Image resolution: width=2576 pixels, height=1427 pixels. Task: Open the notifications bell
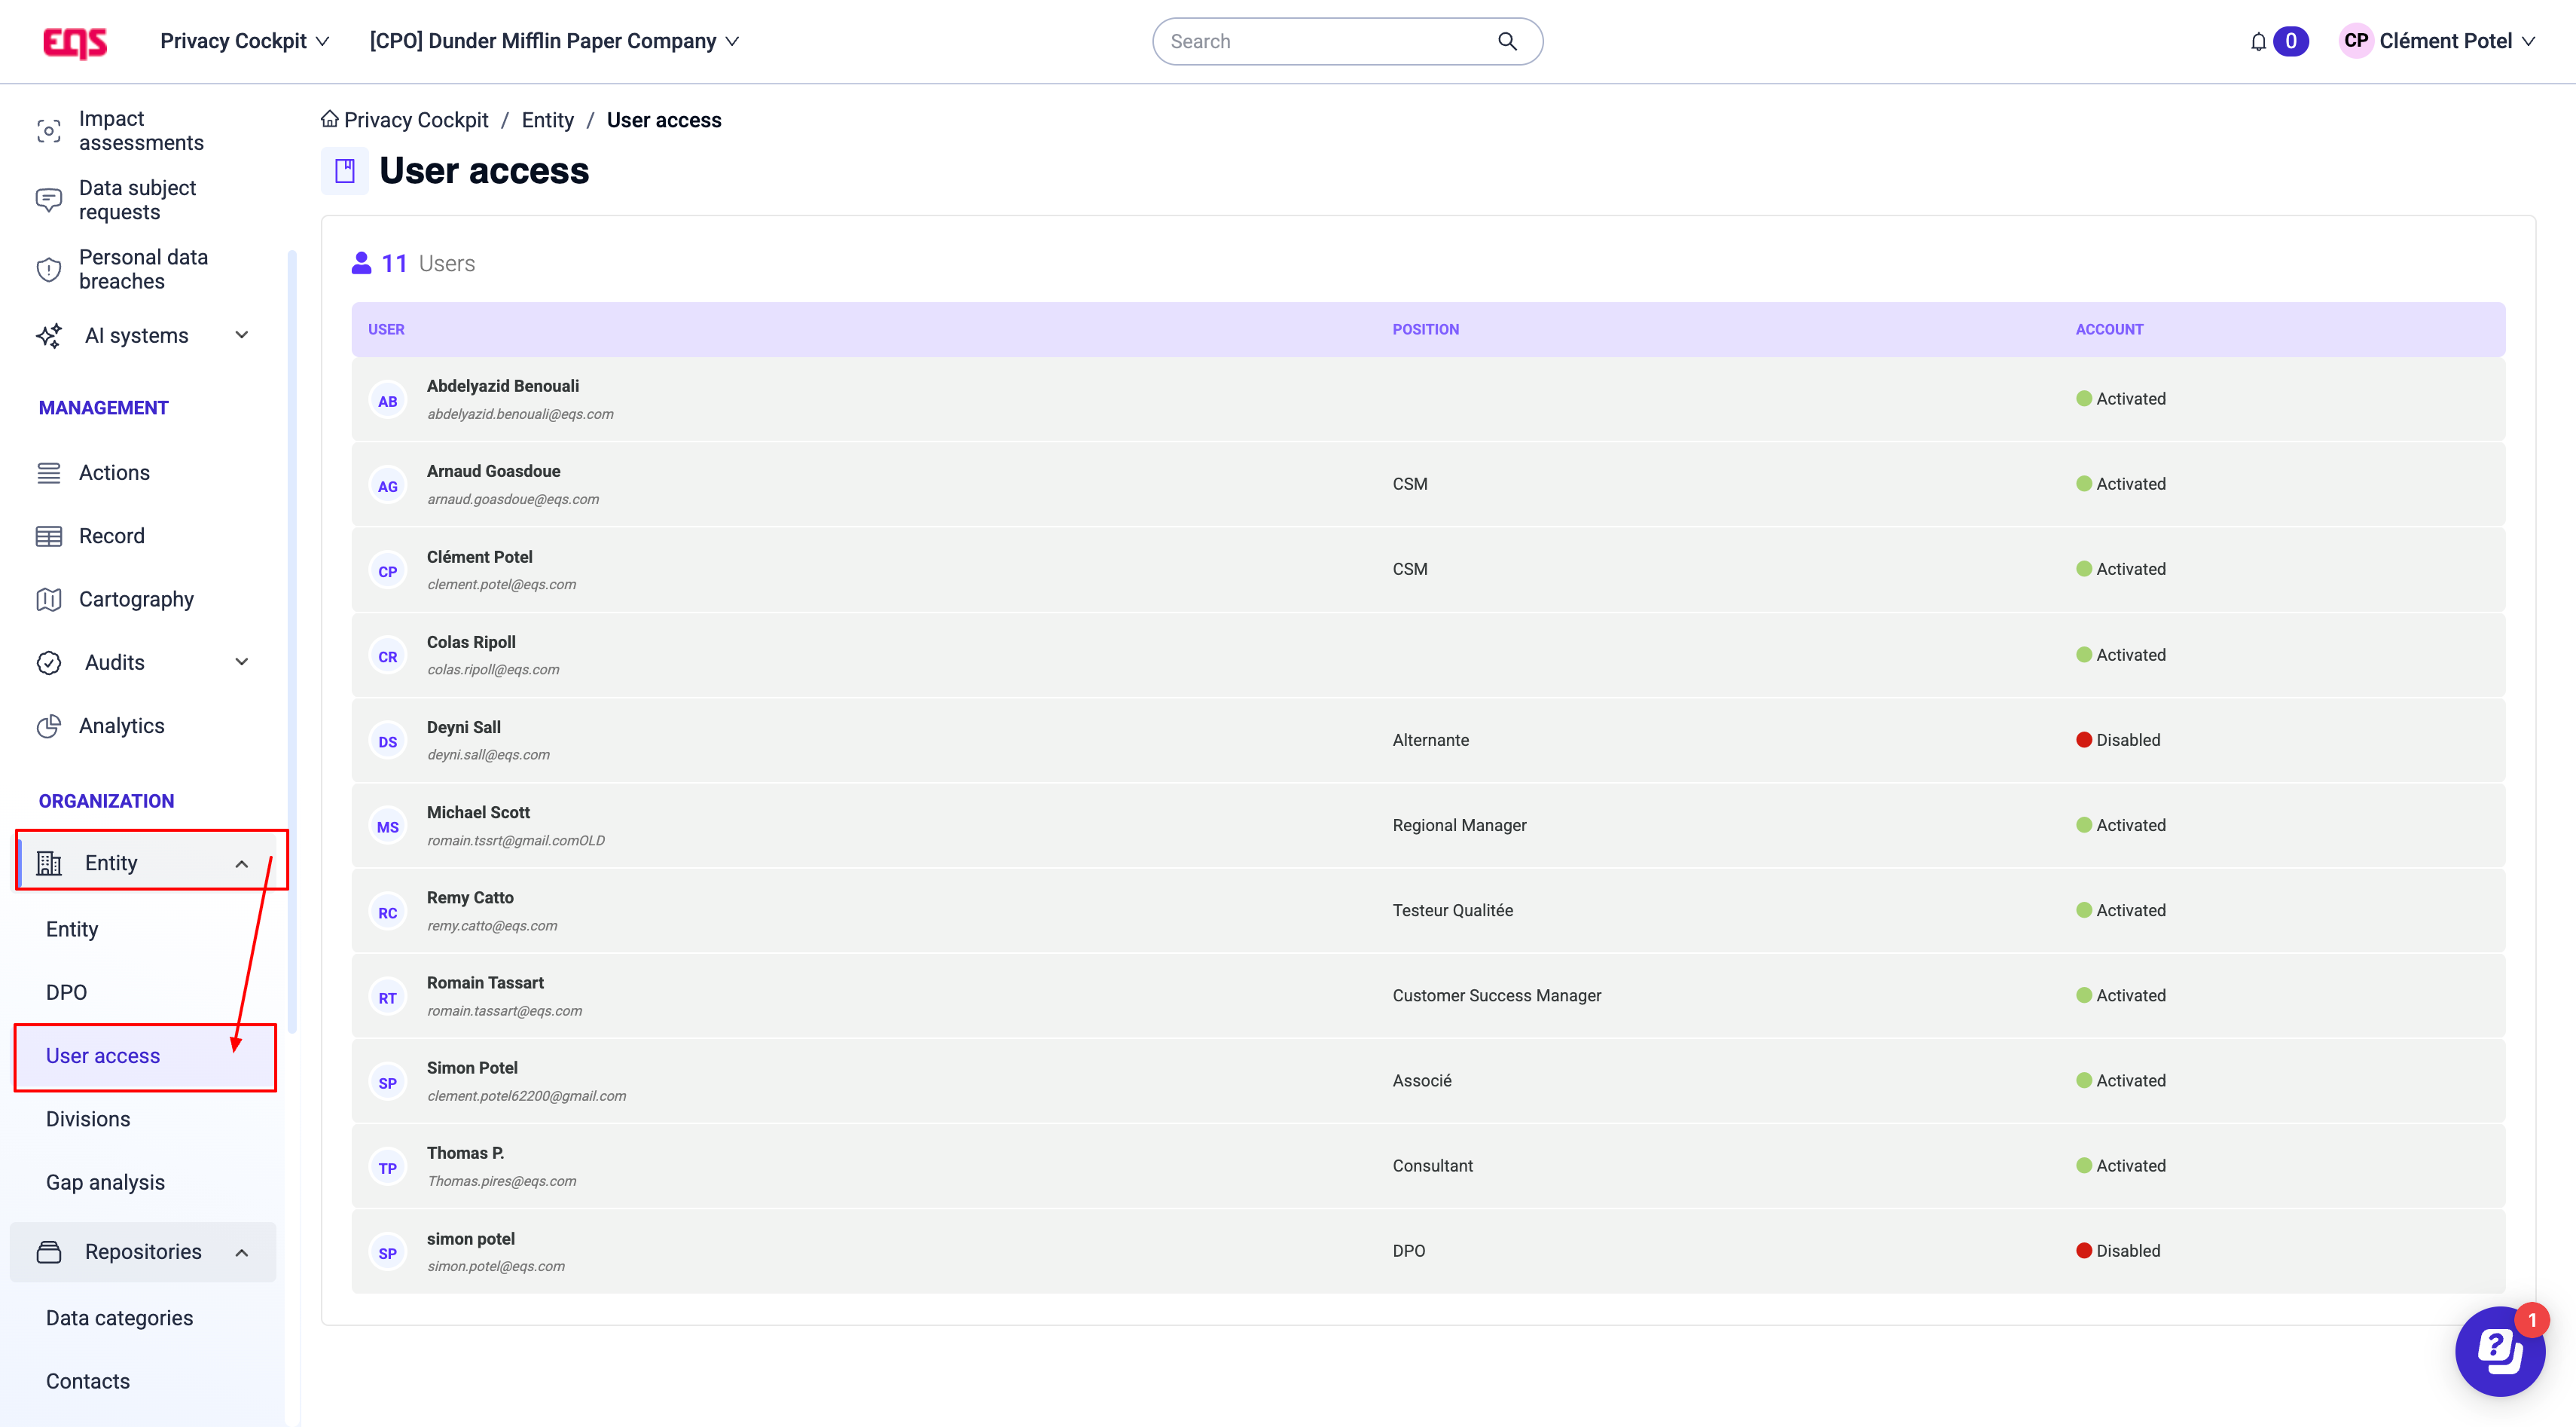[2258, 42]
